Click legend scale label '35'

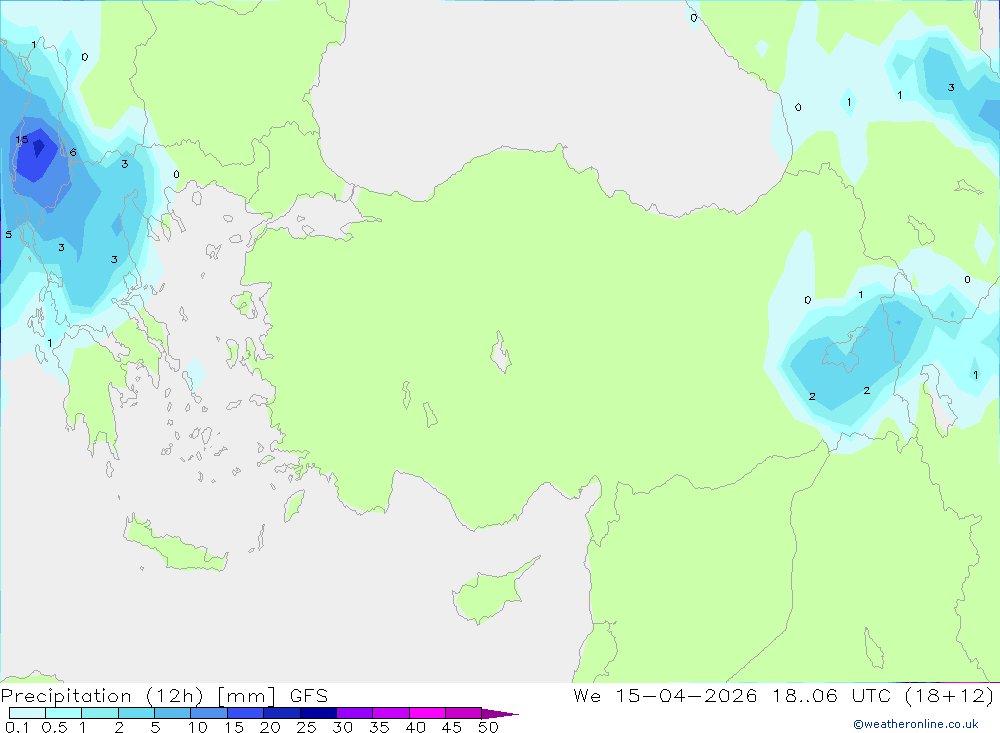tap(379, 727)
